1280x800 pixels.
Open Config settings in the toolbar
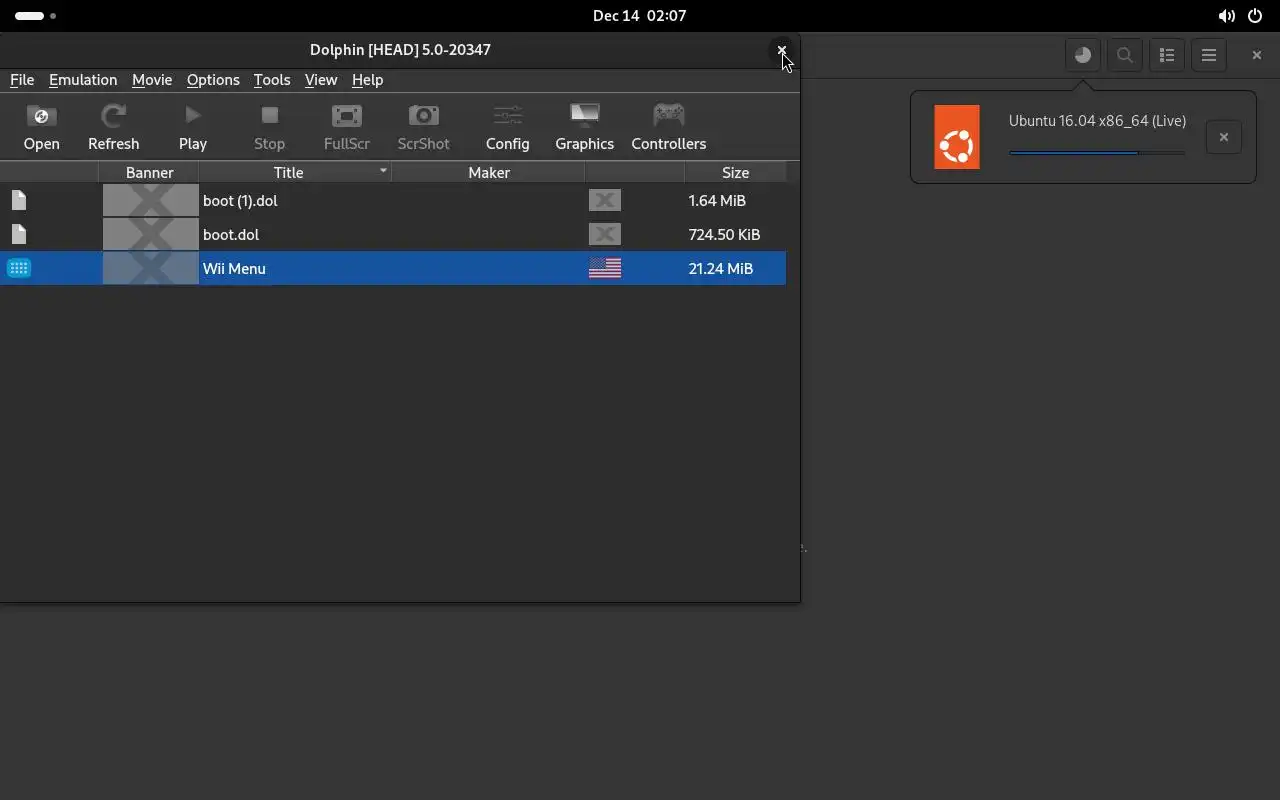pyautogui.click(x=507, y=127)
